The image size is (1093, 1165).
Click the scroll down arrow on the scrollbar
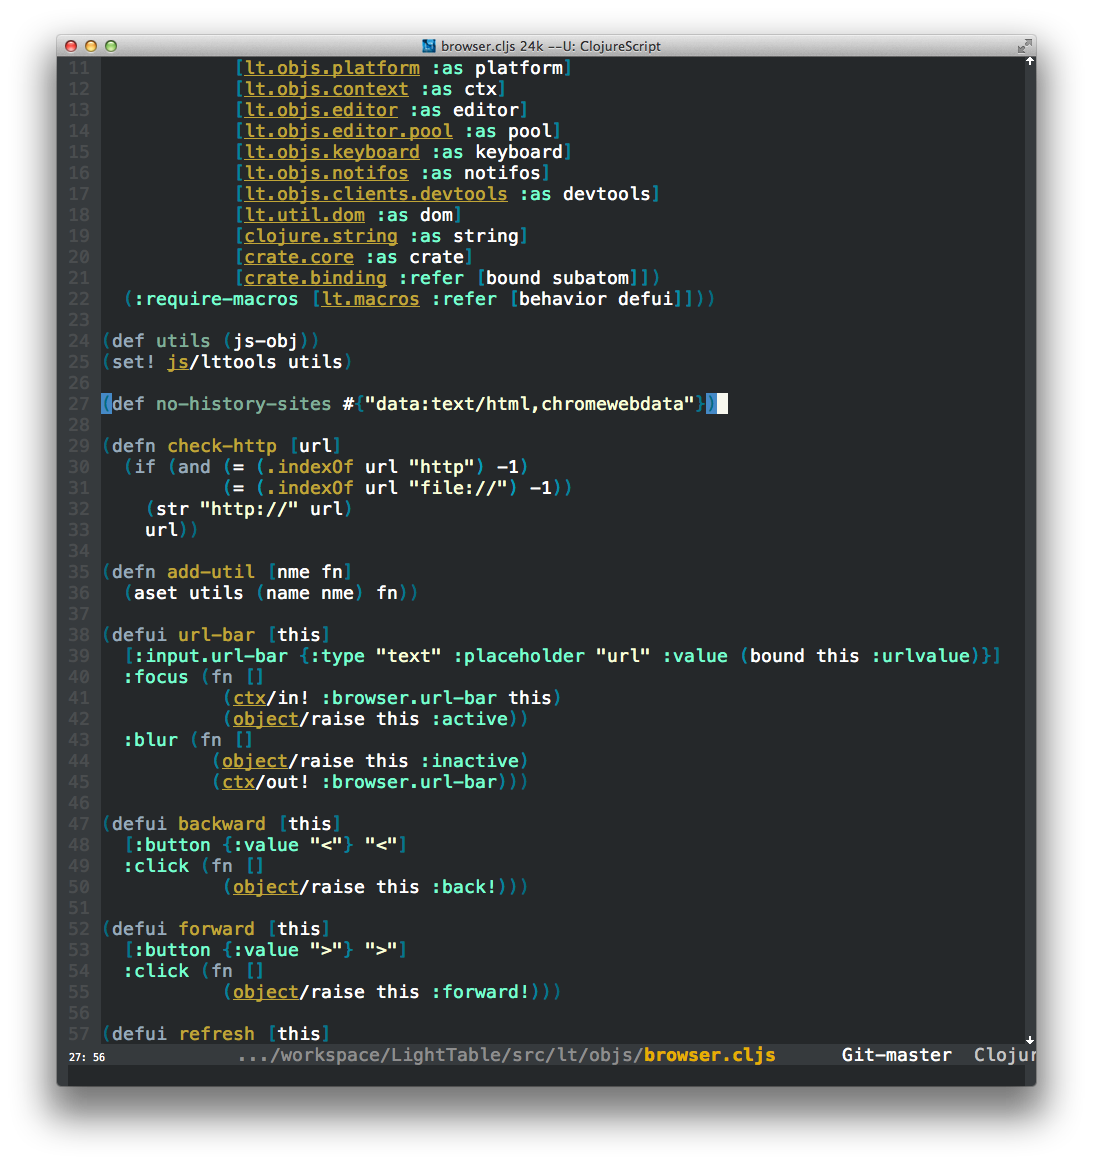(1030, 1040)
